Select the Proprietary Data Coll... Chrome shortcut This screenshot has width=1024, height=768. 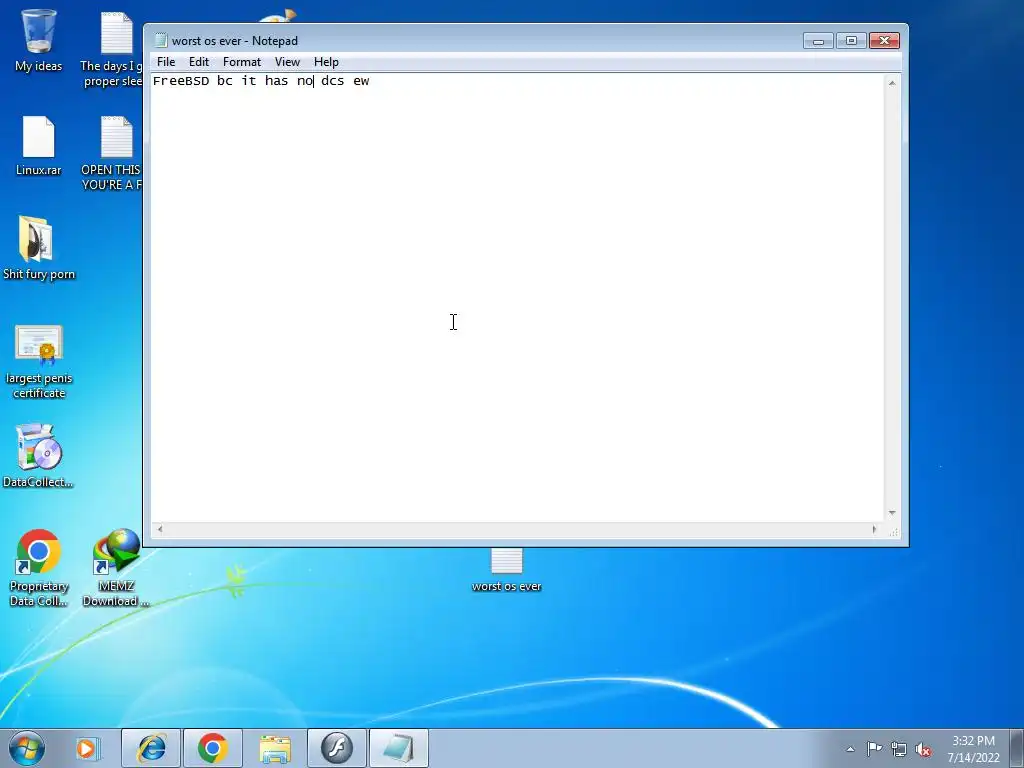(39, 568)
